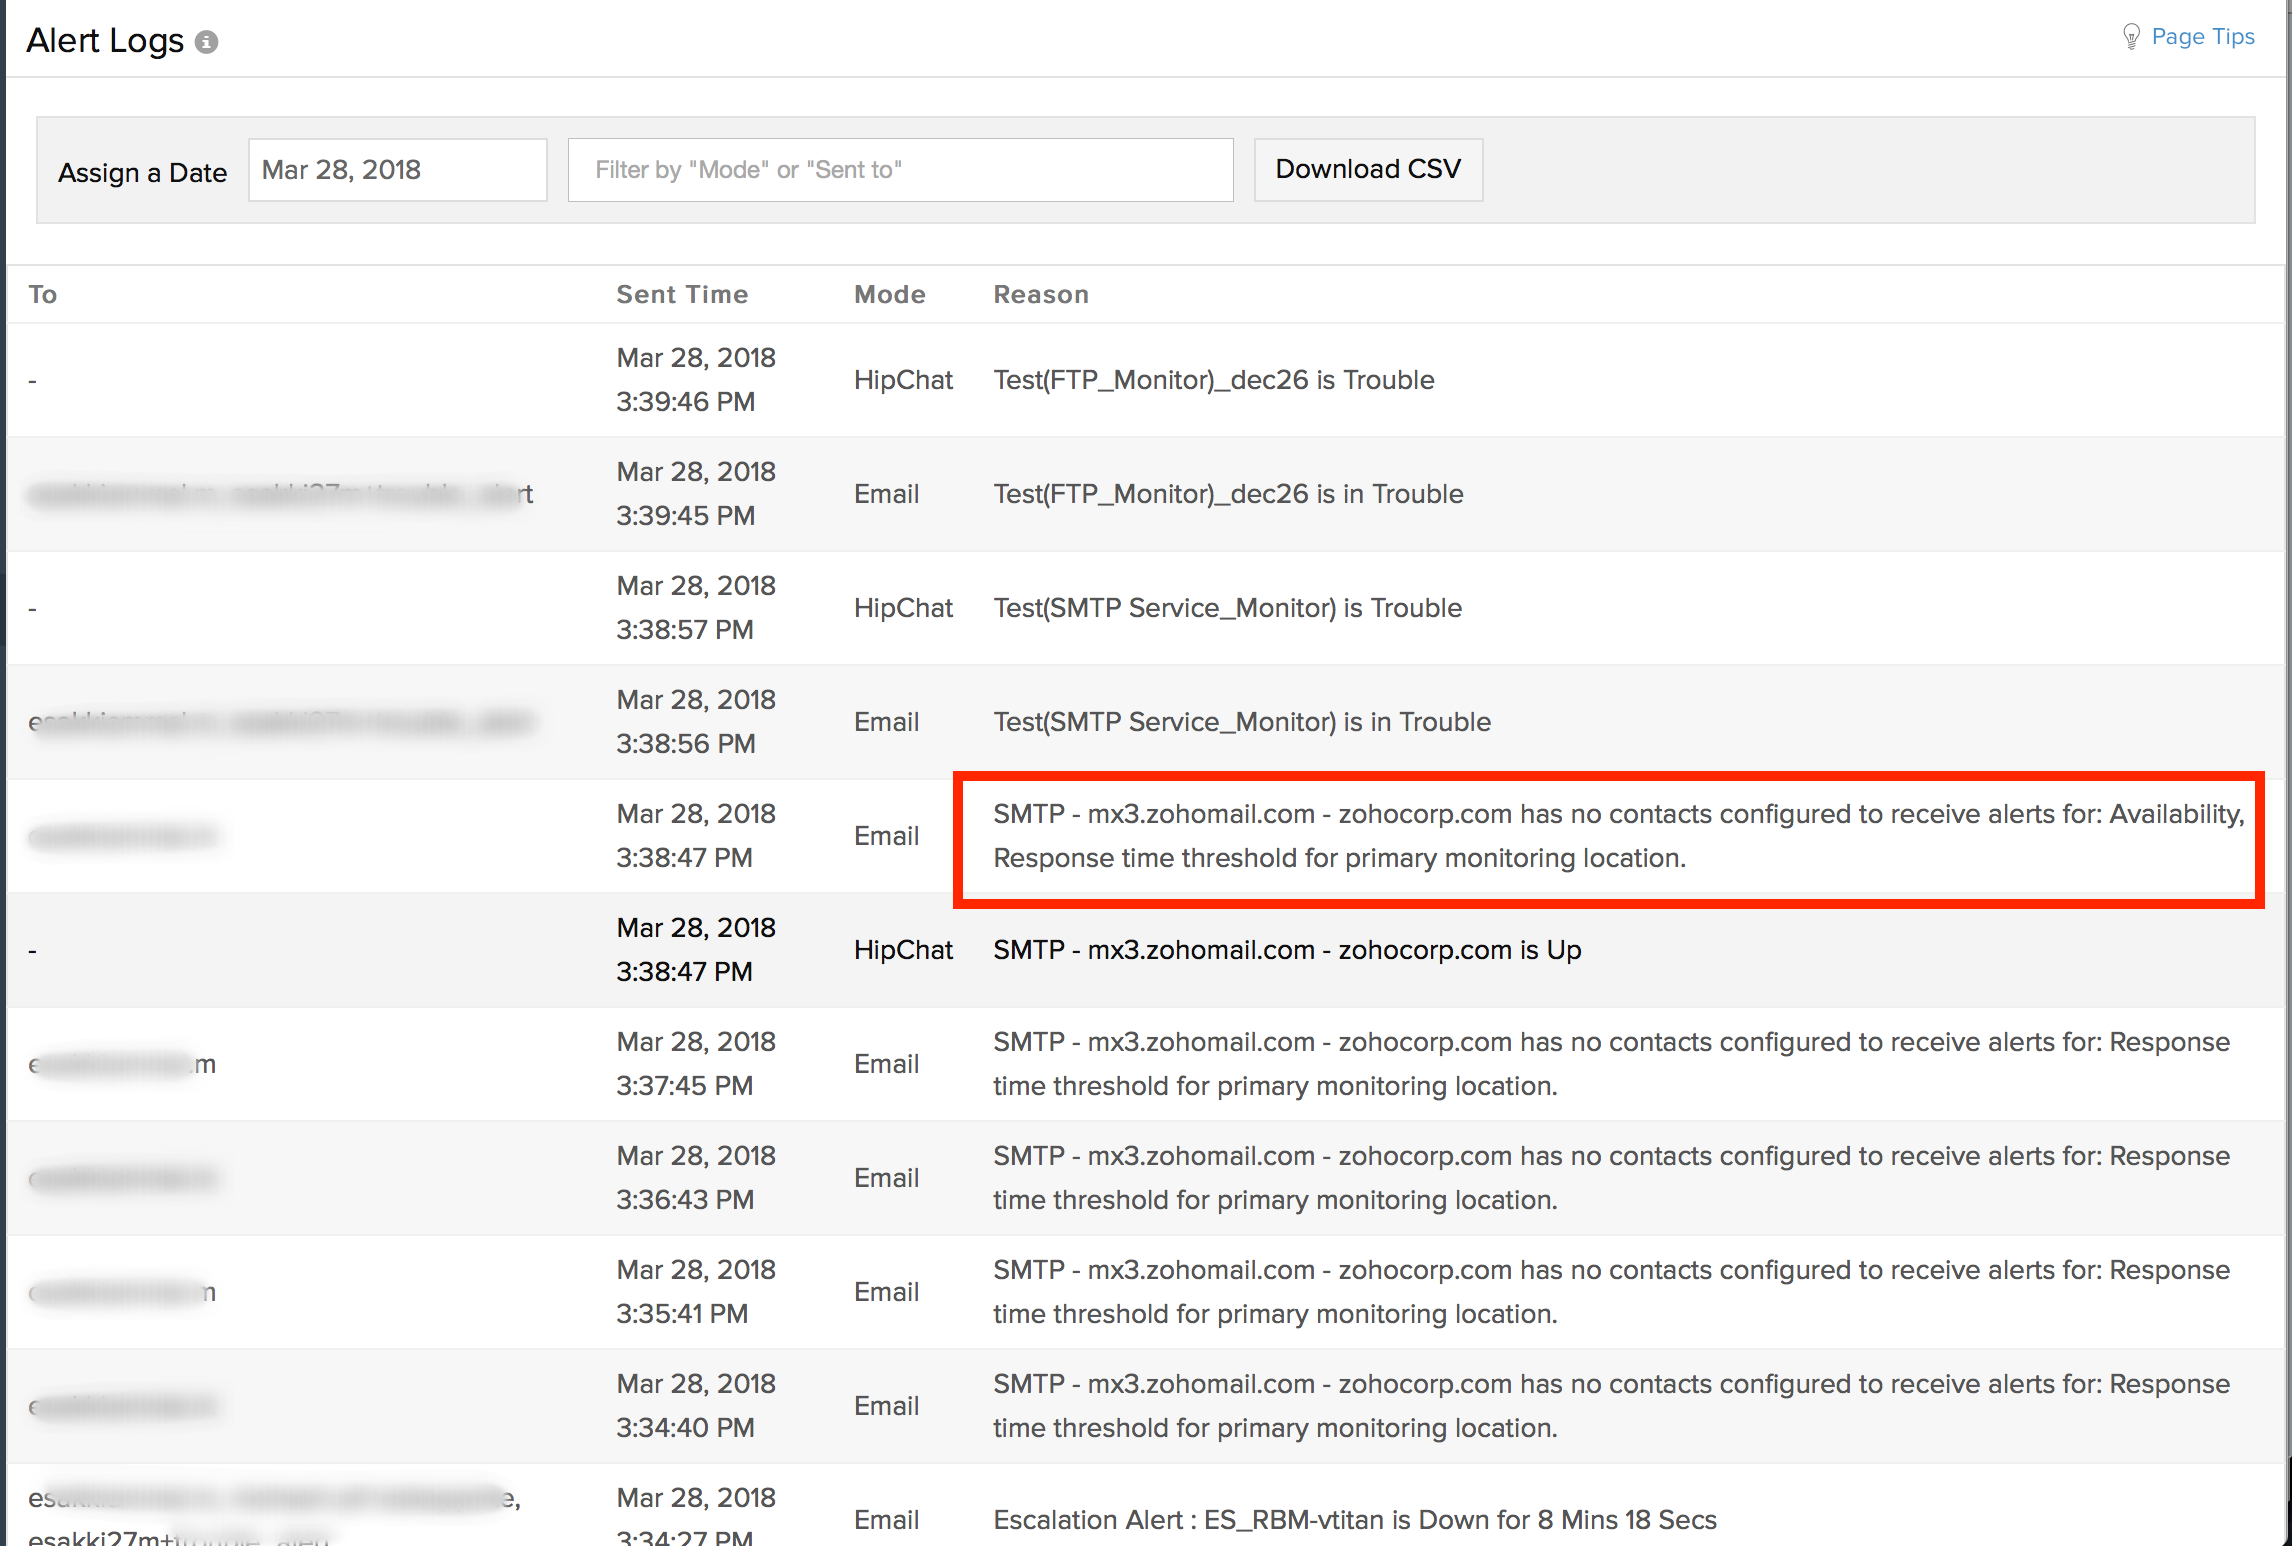Click the HipChat mode label at 3:38:57 PM
Image resolution: width=2292 pixels, height=1546 pixels.
click(903, 607)
